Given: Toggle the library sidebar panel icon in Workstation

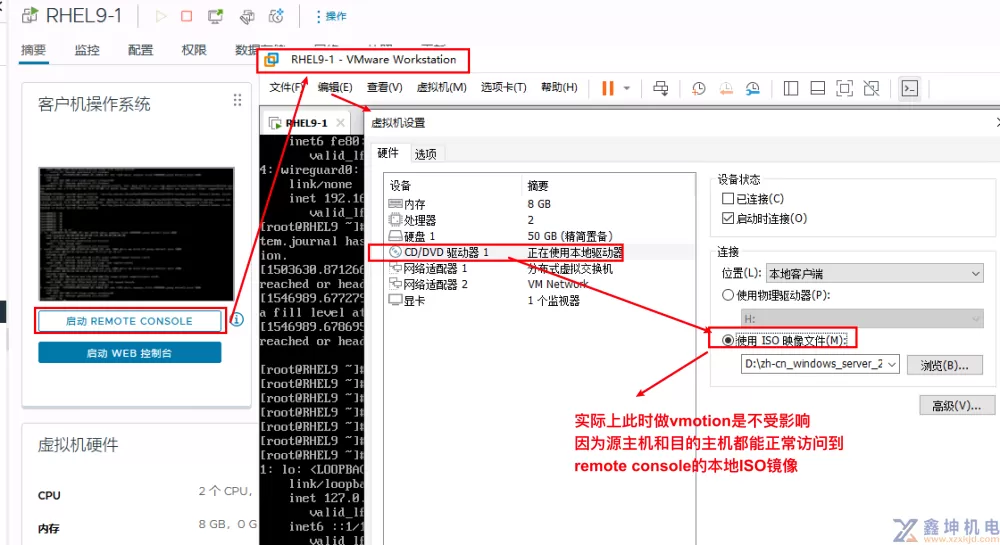Looking at the screenshot, I should (x=791, y=88).
